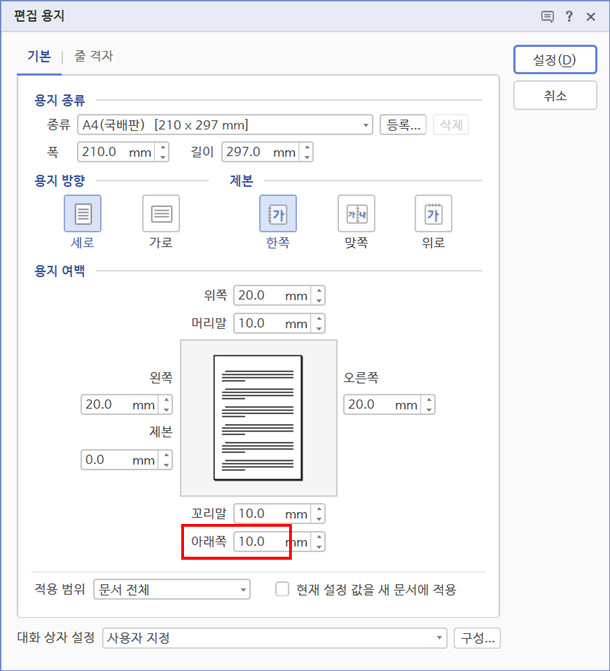Increase the 제본 gutter with up arrow

(x=166, y=455)
